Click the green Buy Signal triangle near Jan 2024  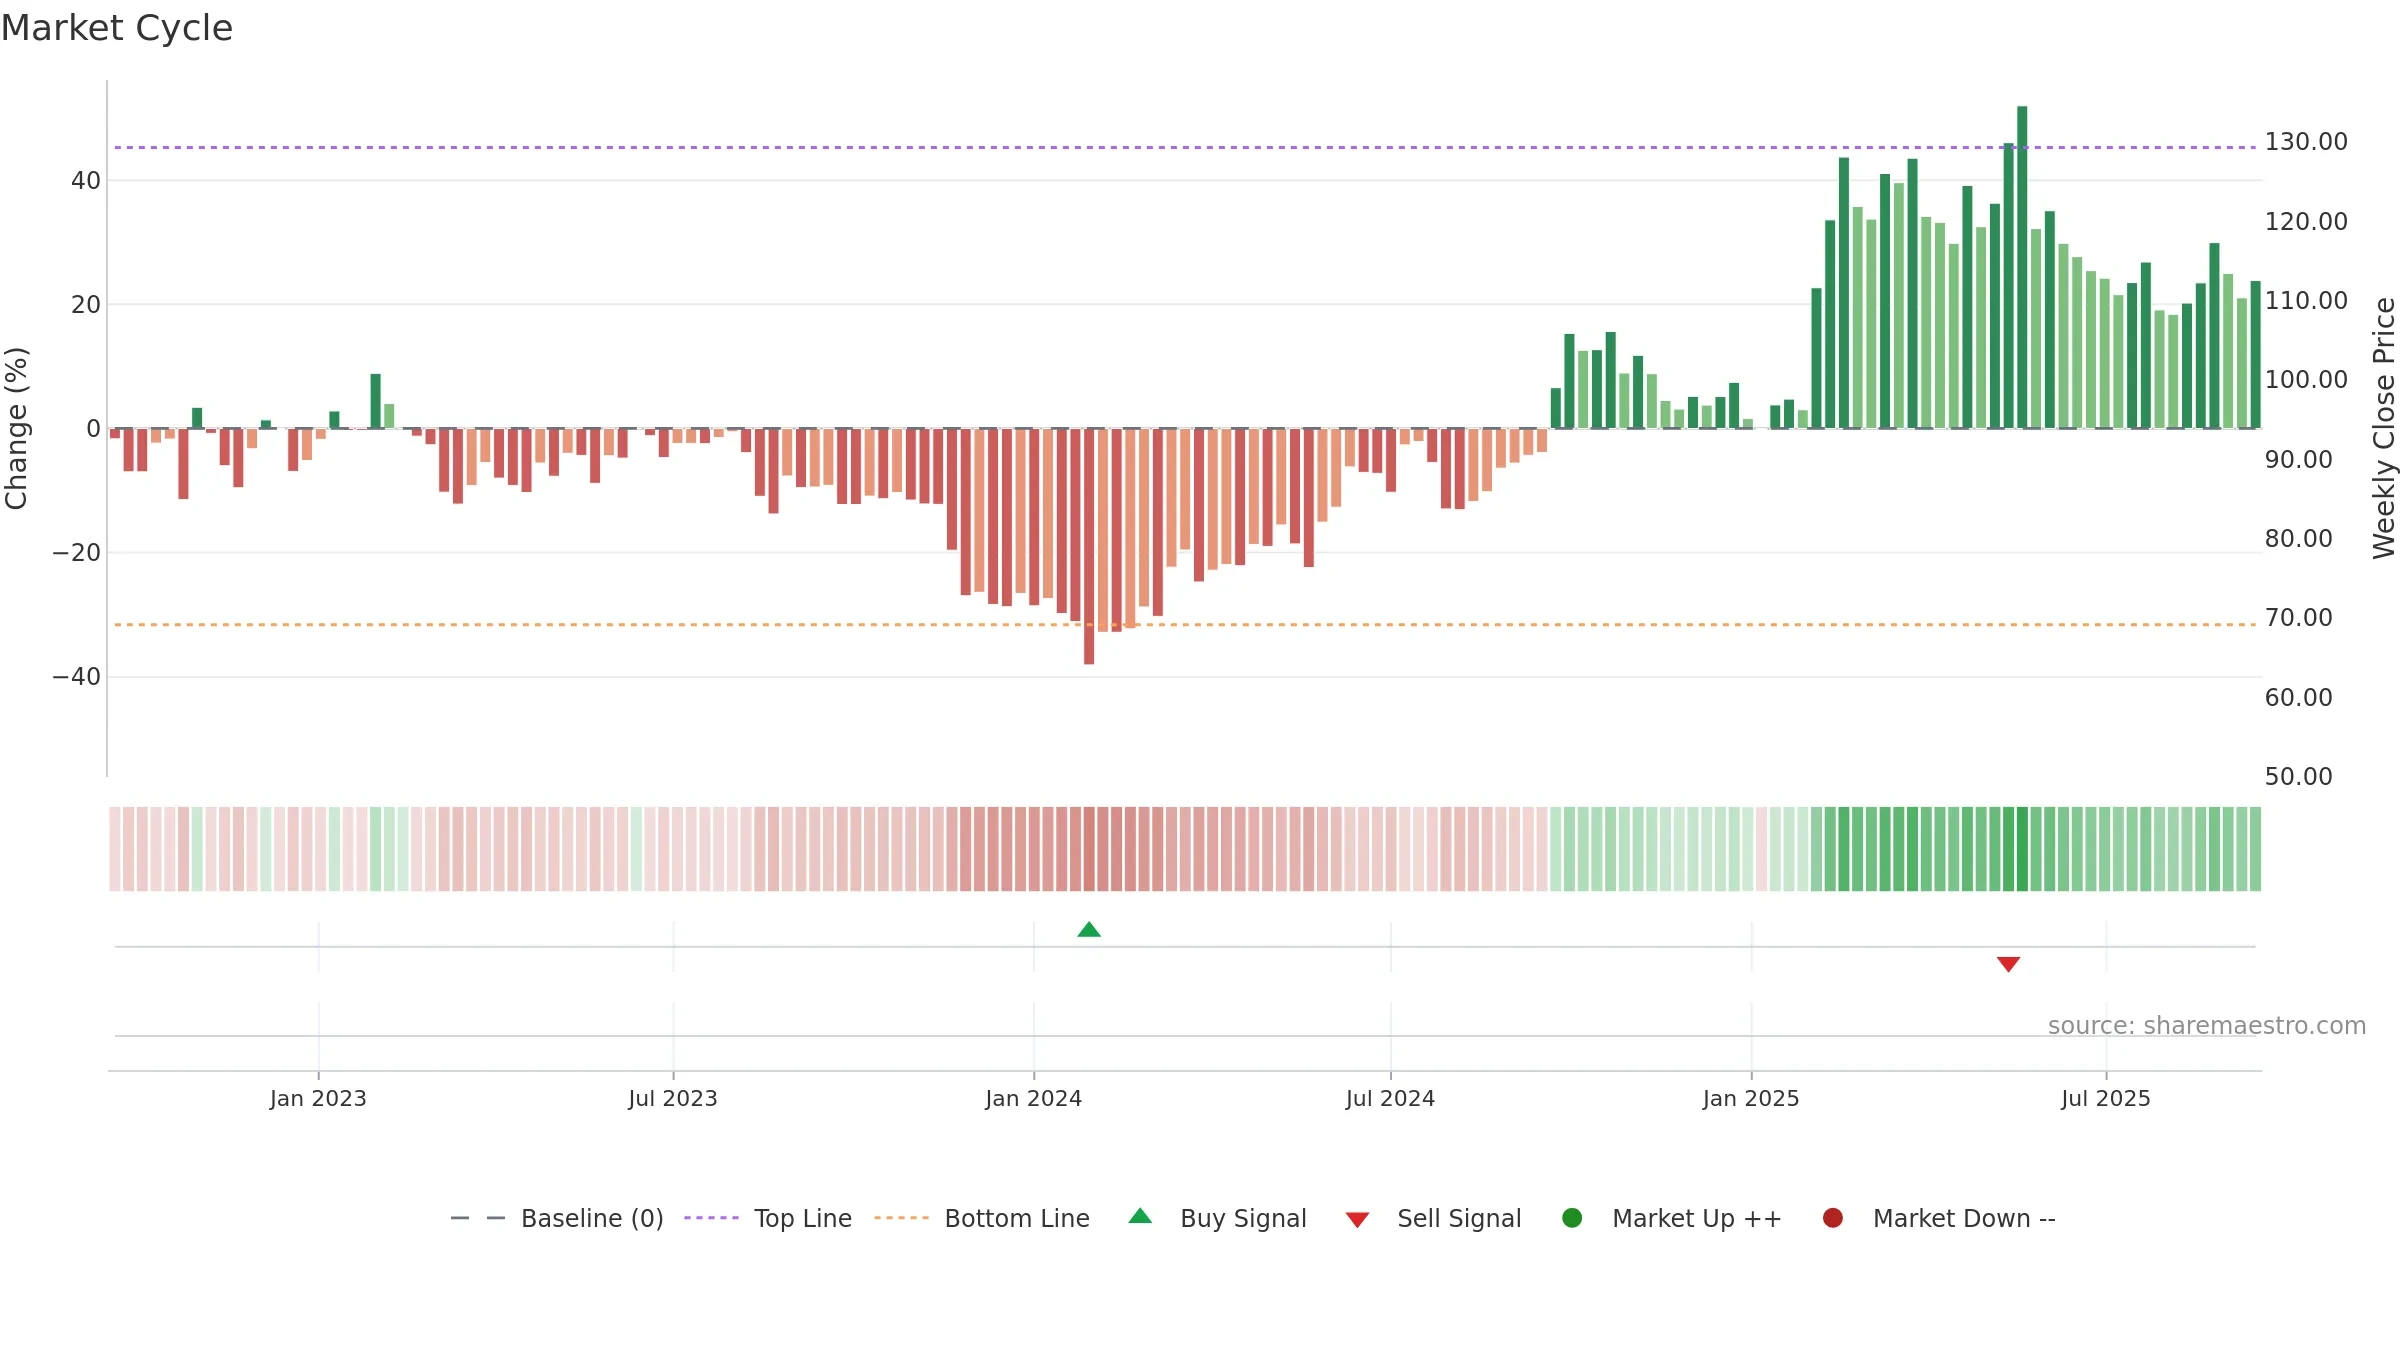click(x=1089, y=930)
